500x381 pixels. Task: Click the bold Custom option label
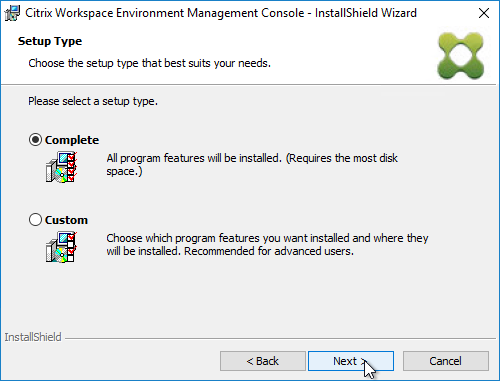(66, 220)
